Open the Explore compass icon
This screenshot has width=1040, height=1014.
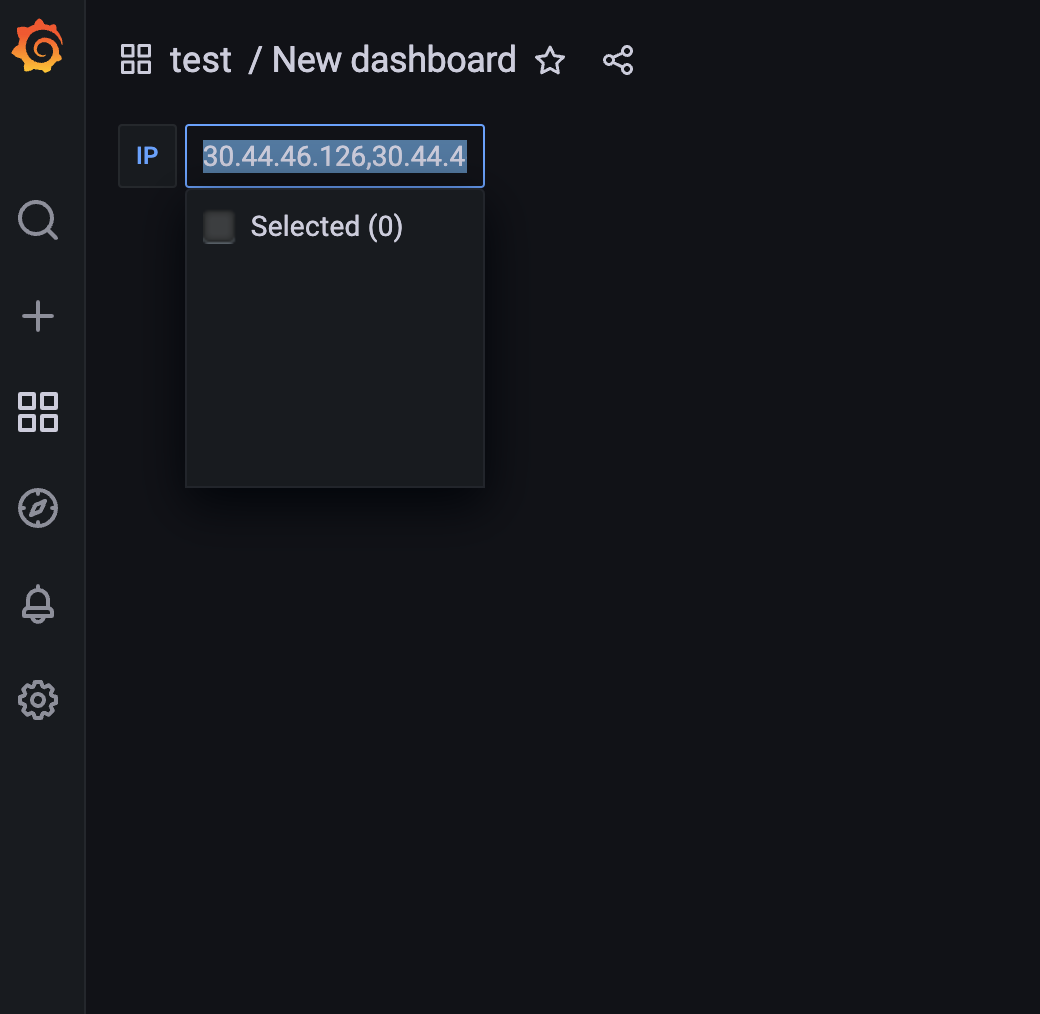tap(38, 508)
